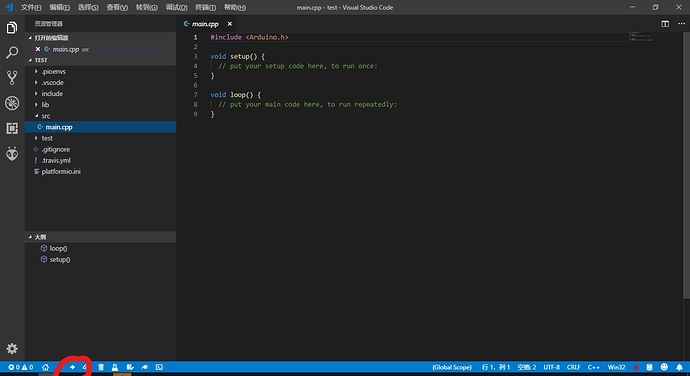Click the PlatformIO Run Task checklist icon
This screenshot has width=690, height=376.
(130, 367)
